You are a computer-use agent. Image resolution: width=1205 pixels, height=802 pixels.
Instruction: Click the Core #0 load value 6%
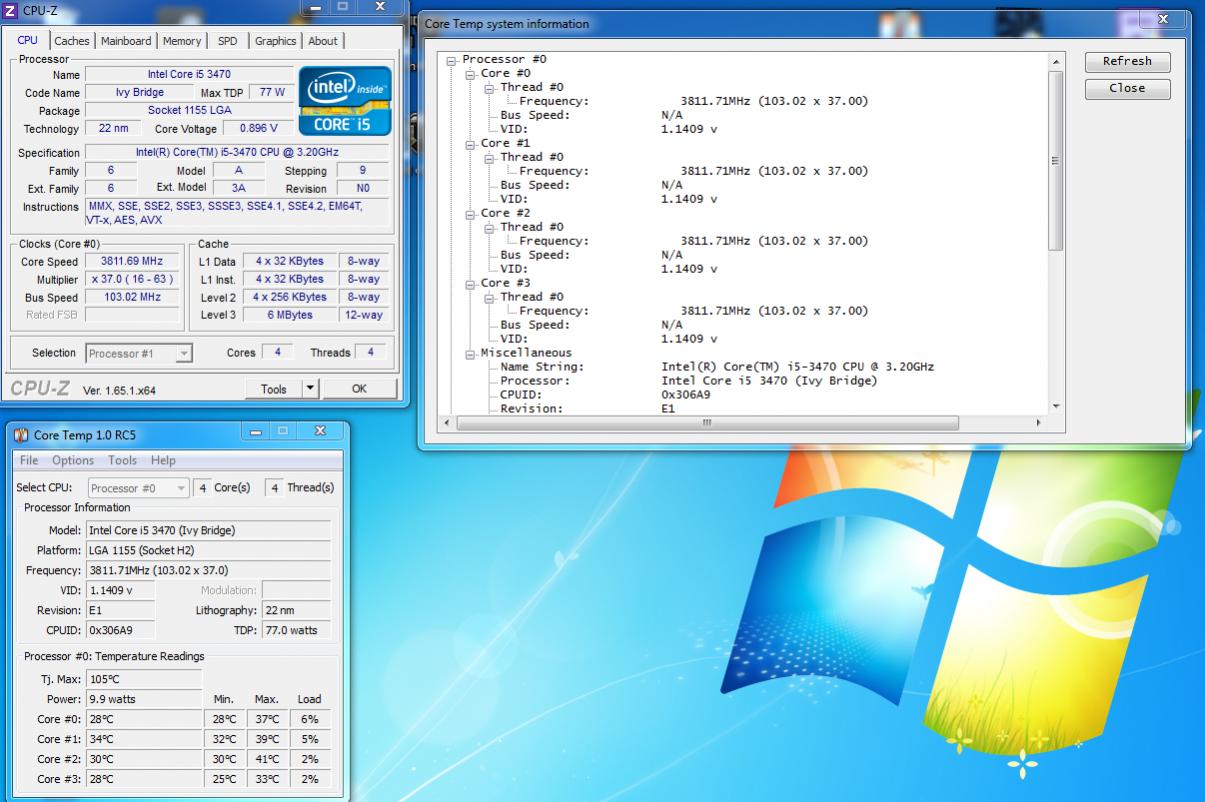(x=309, y=719)
